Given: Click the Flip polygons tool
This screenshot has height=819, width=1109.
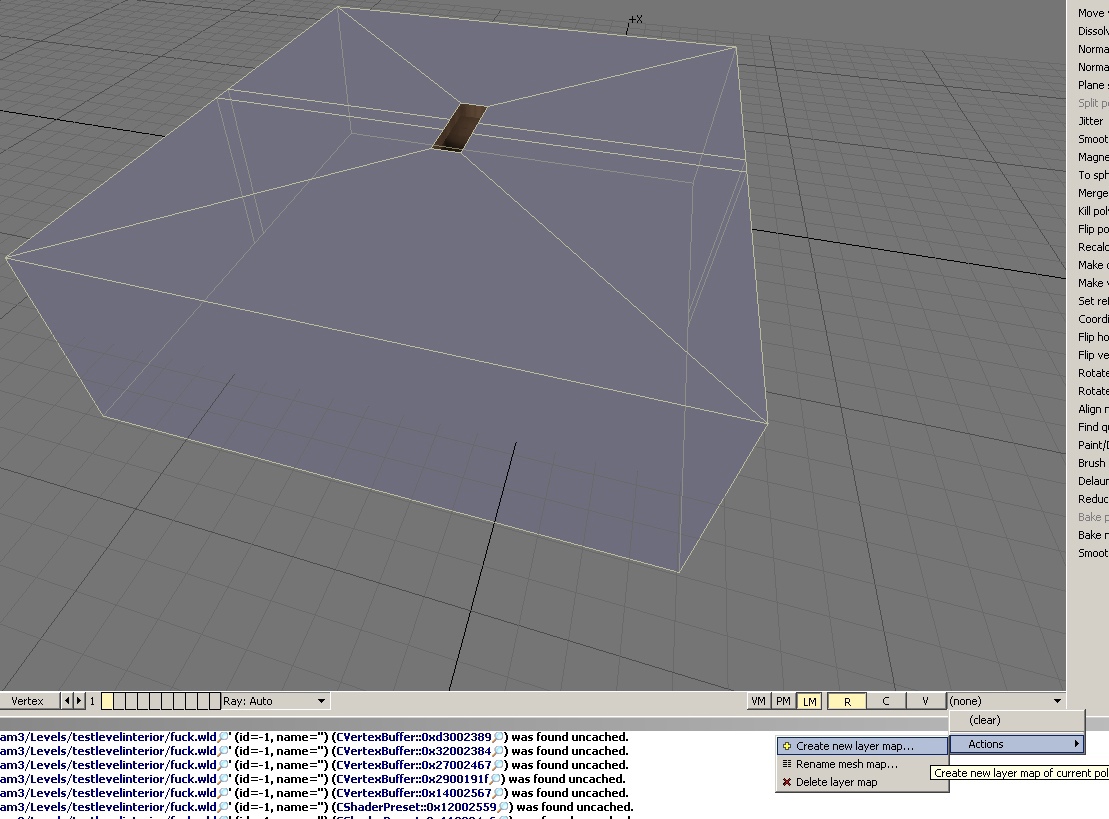Looking at the screenshot, I should click(x=1093, y=229).
